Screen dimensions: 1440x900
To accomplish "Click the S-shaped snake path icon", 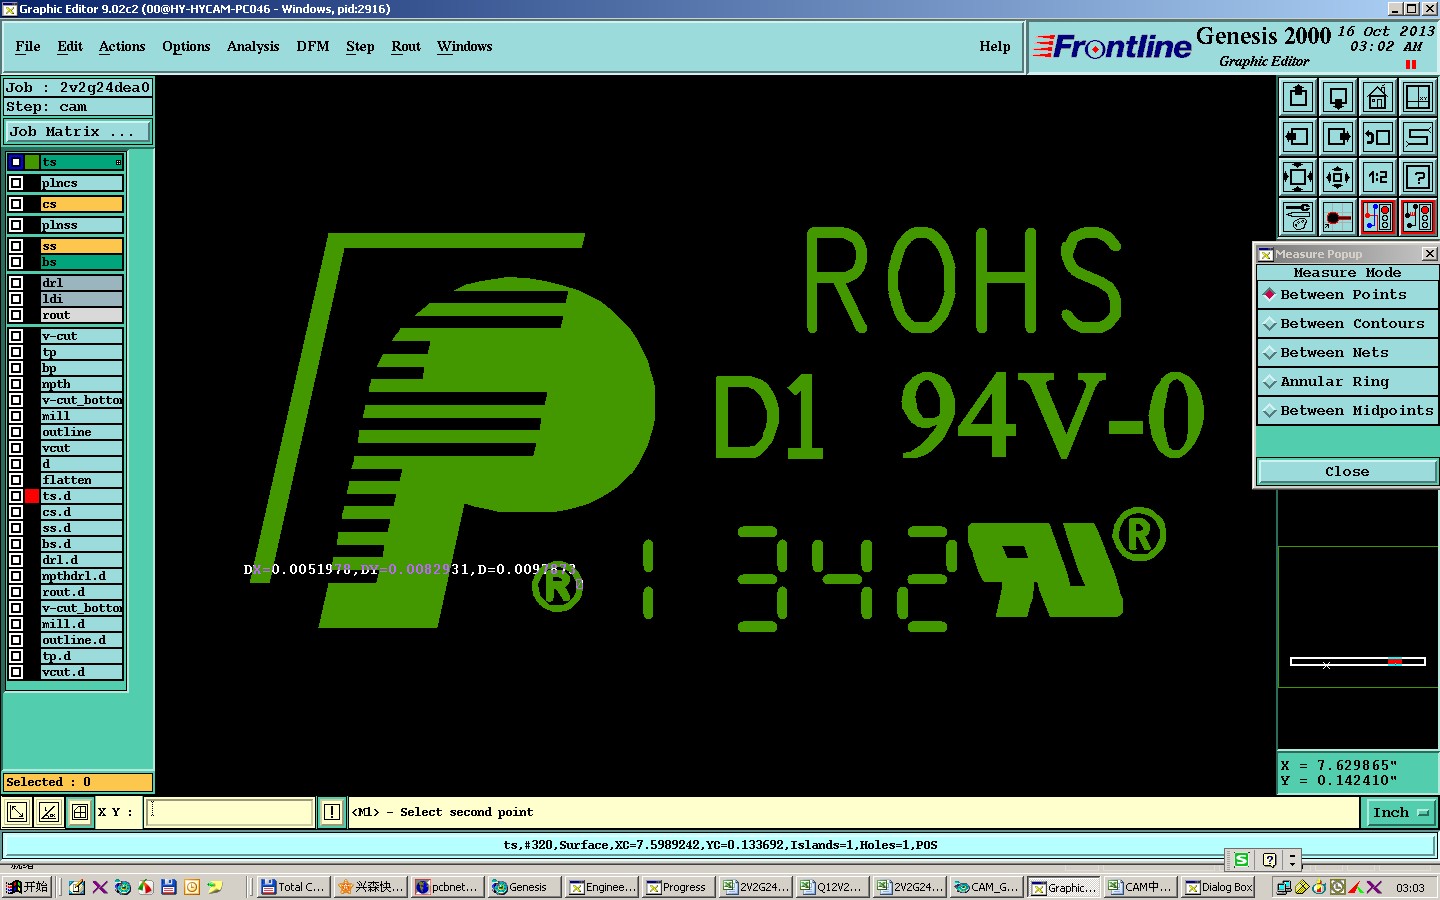I will (1418, 137).
